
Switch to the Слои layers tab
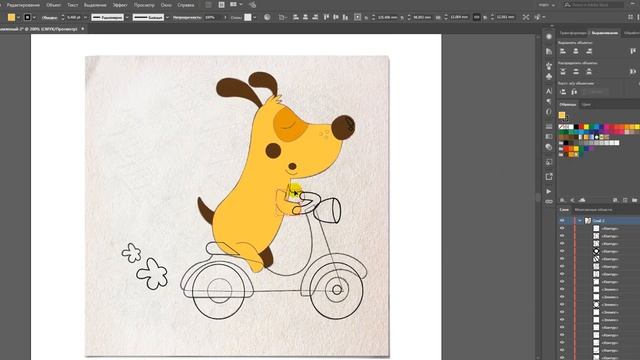(564, 210)
